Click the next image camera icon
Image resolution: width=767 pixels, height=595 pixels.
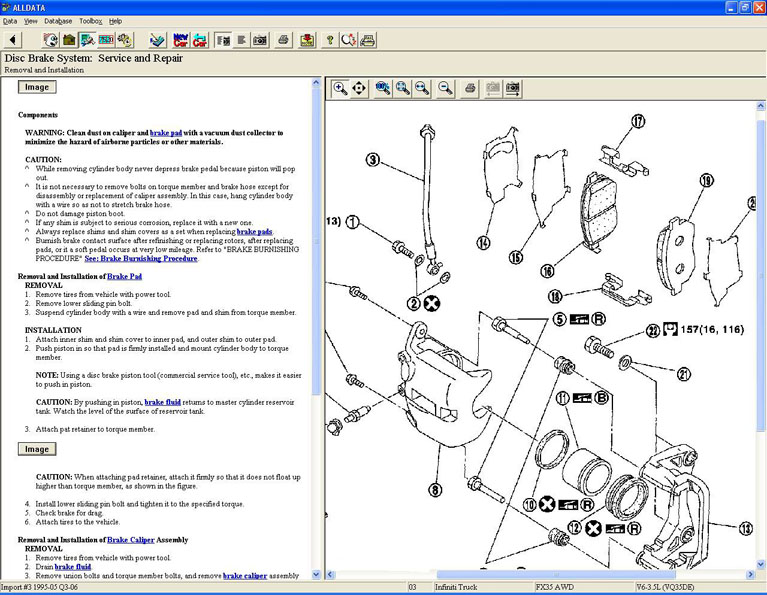[x=512, y=88]
